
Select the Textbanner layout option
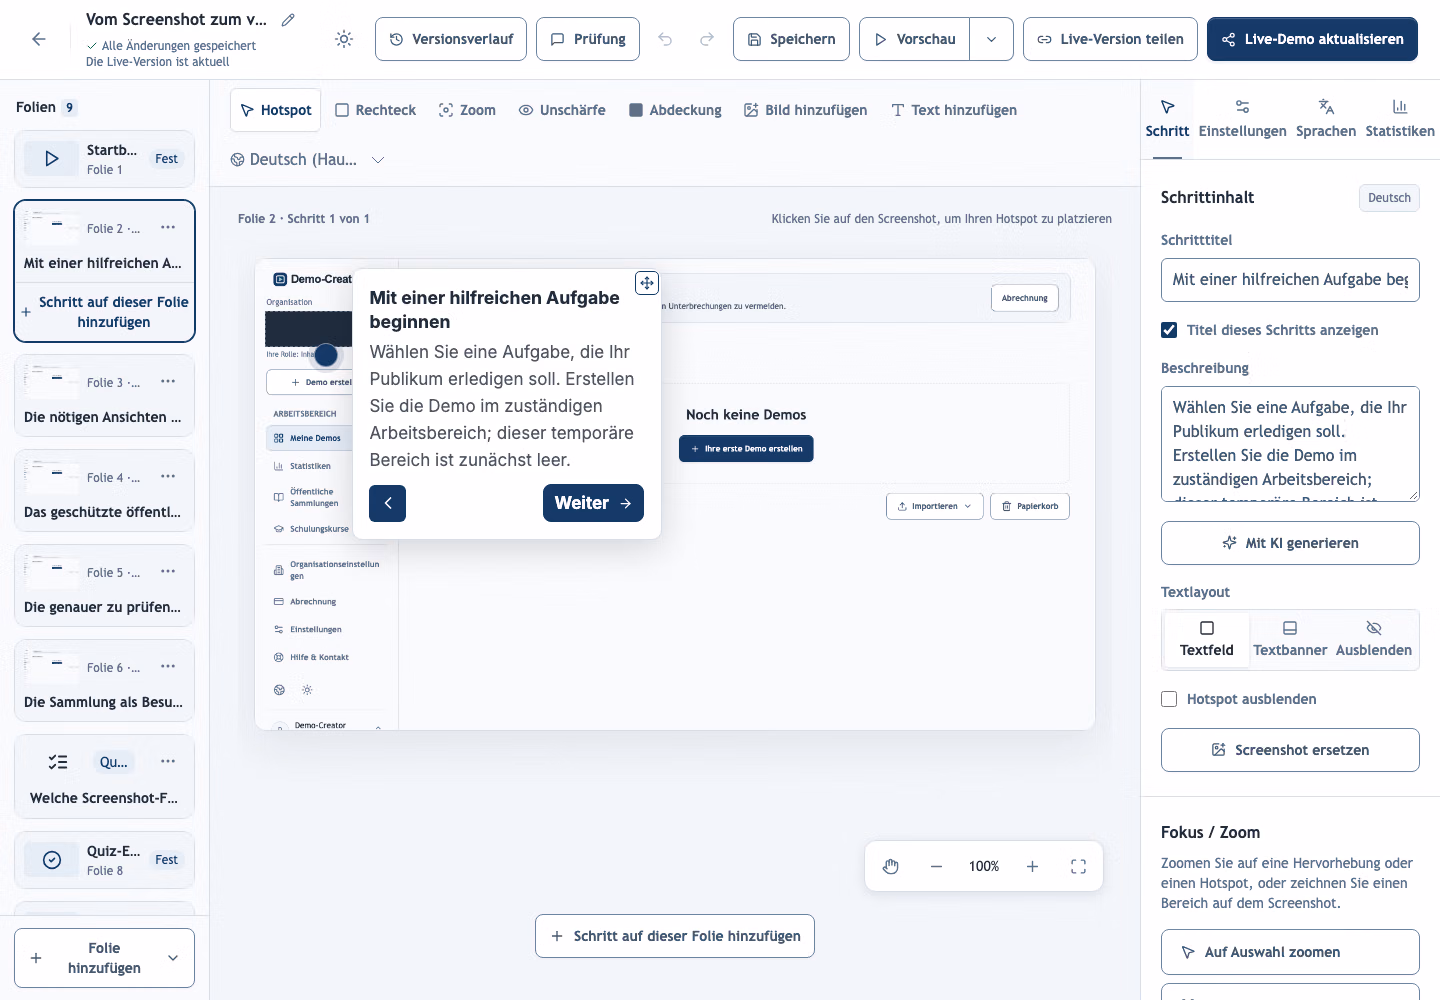click(x=1290, y=639)
